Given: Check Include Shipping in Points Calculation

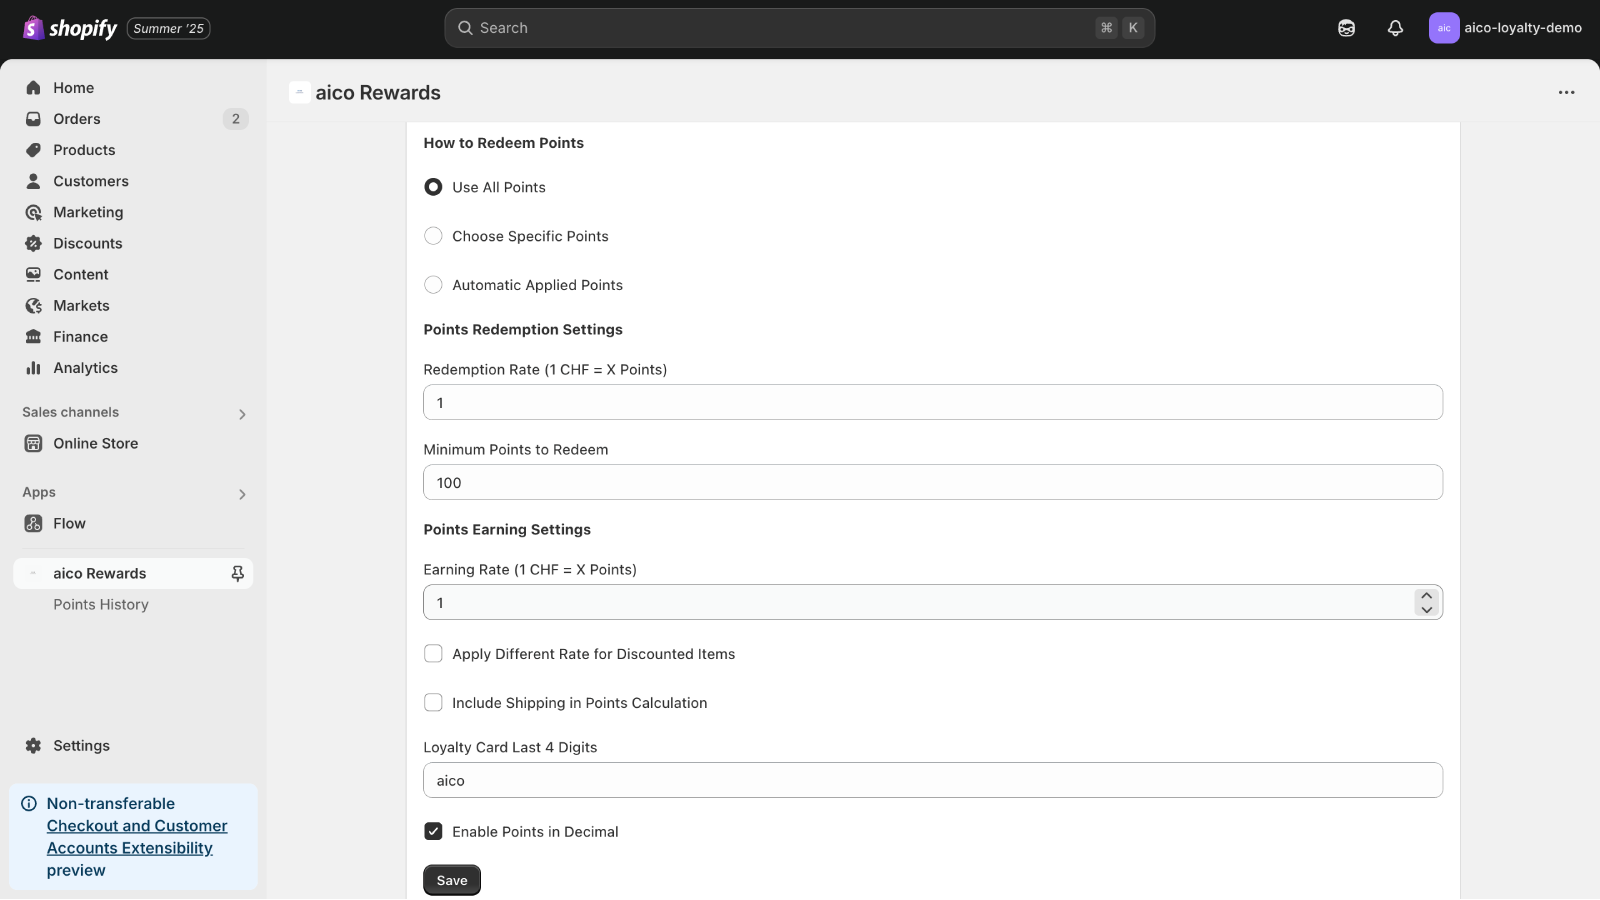Looking at the screenshot, I should 433,703.
